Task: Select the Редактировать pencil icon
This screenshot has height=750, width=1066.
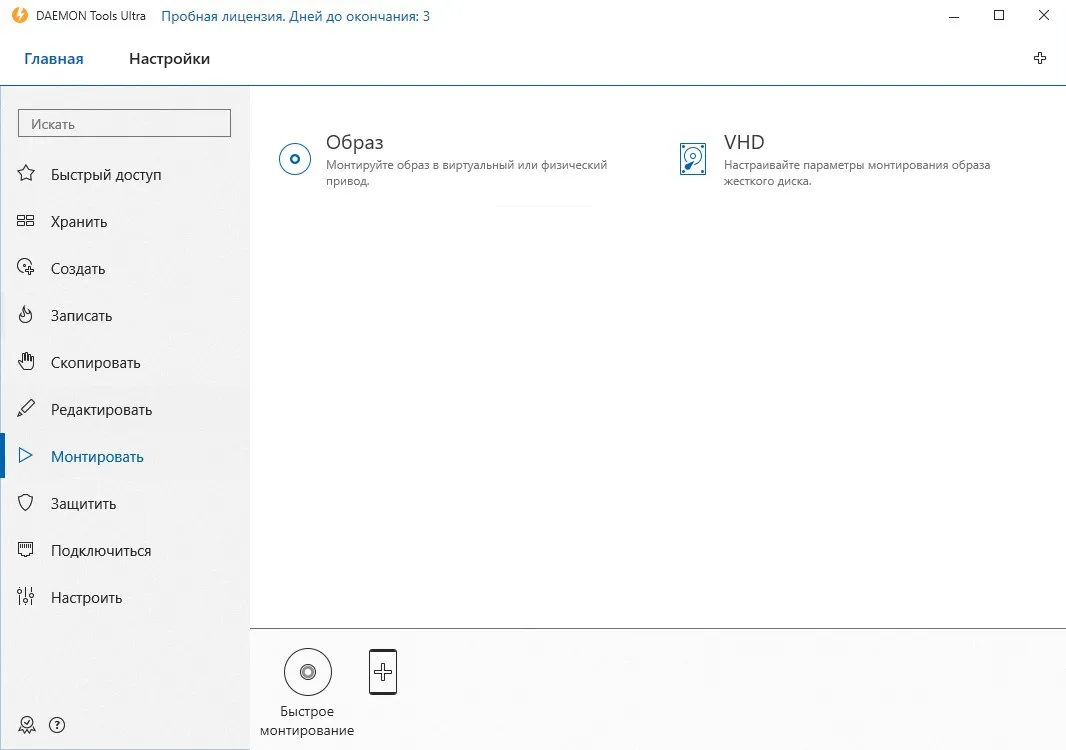Action: click(x=26, y=408)
